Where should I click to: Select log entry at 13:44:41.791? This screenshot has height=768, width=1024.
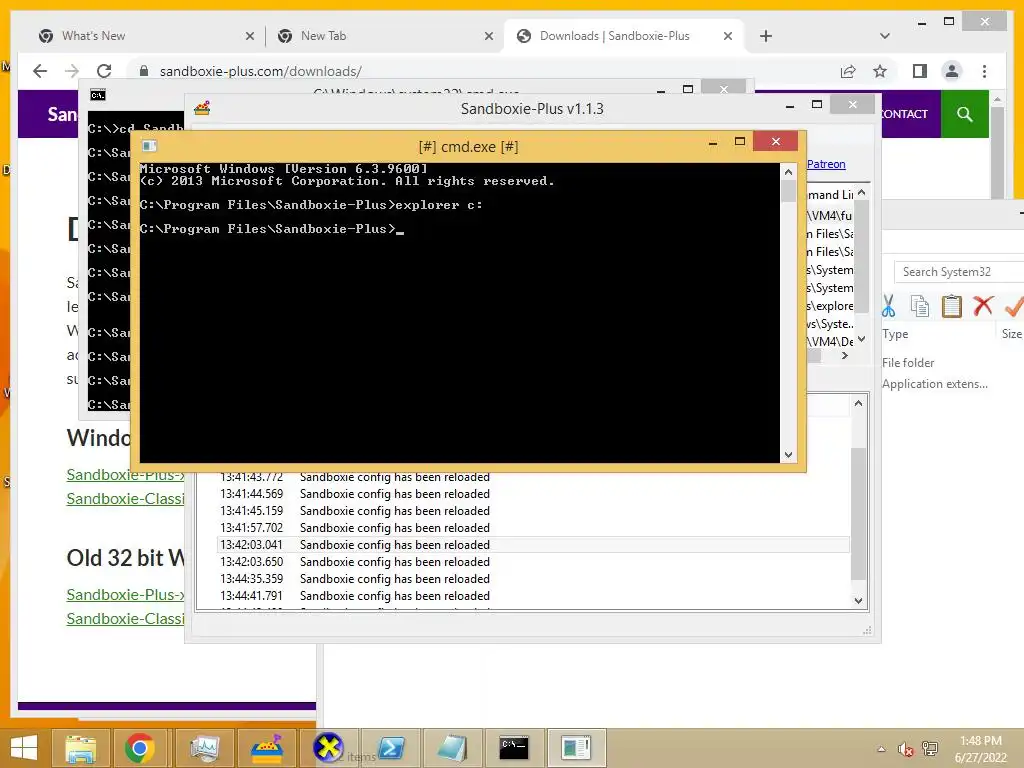tap(533, 596)
